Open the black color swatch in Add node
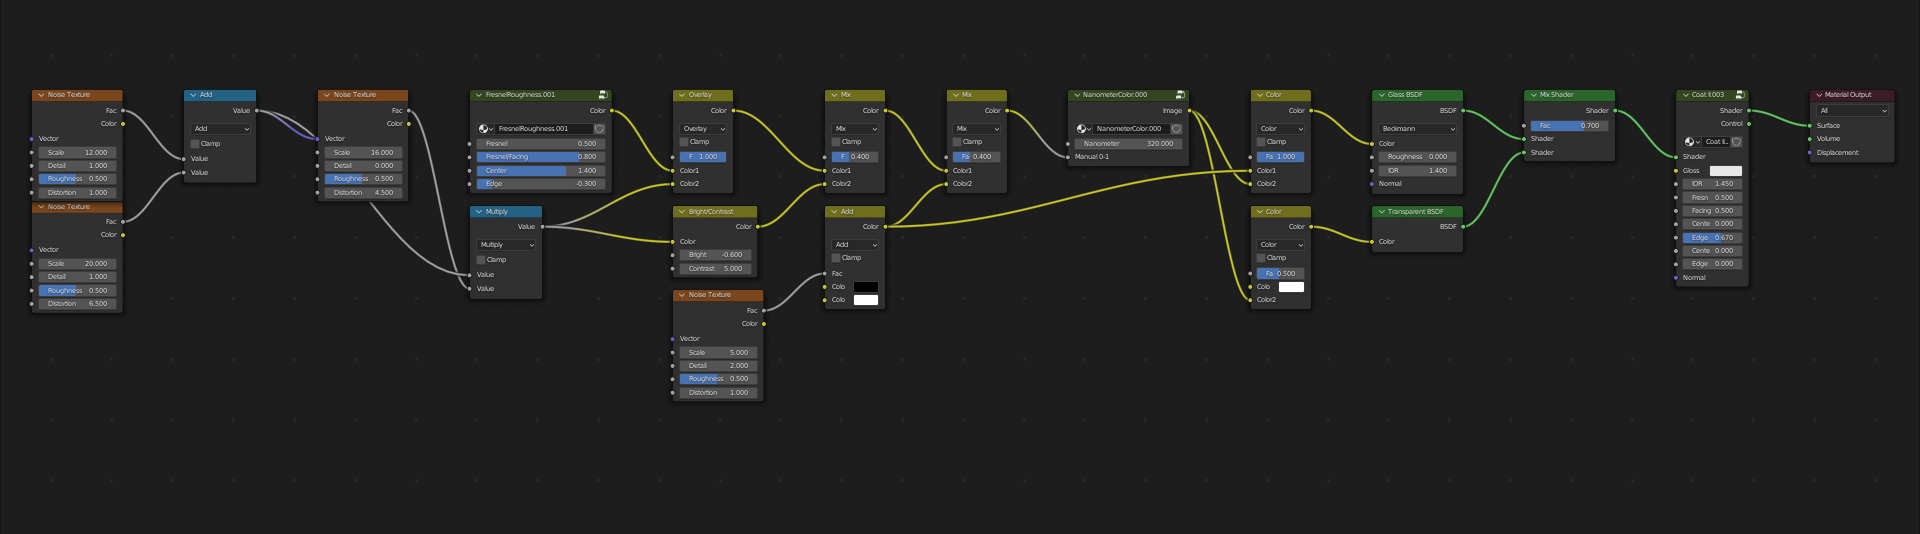This screenshot has width=1920, height=534. click(x=866, y=287)
